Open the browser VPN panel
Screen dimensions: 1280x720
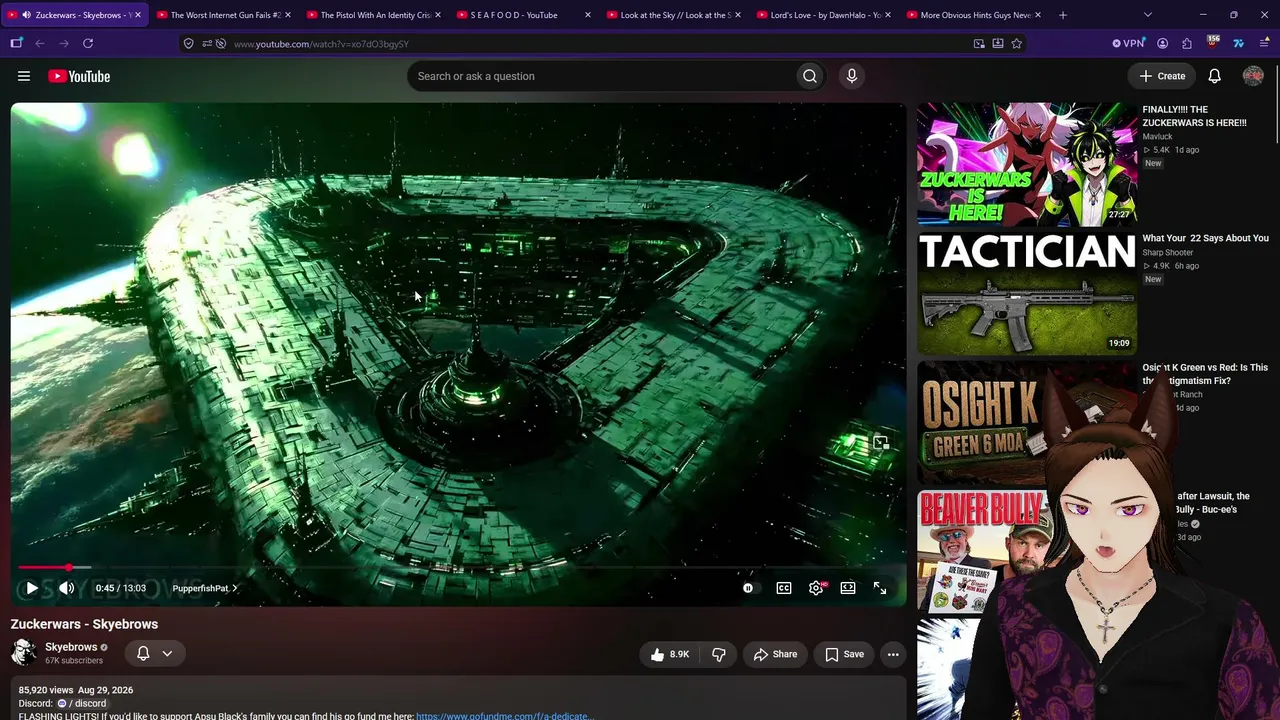[x=1128, y=43]
